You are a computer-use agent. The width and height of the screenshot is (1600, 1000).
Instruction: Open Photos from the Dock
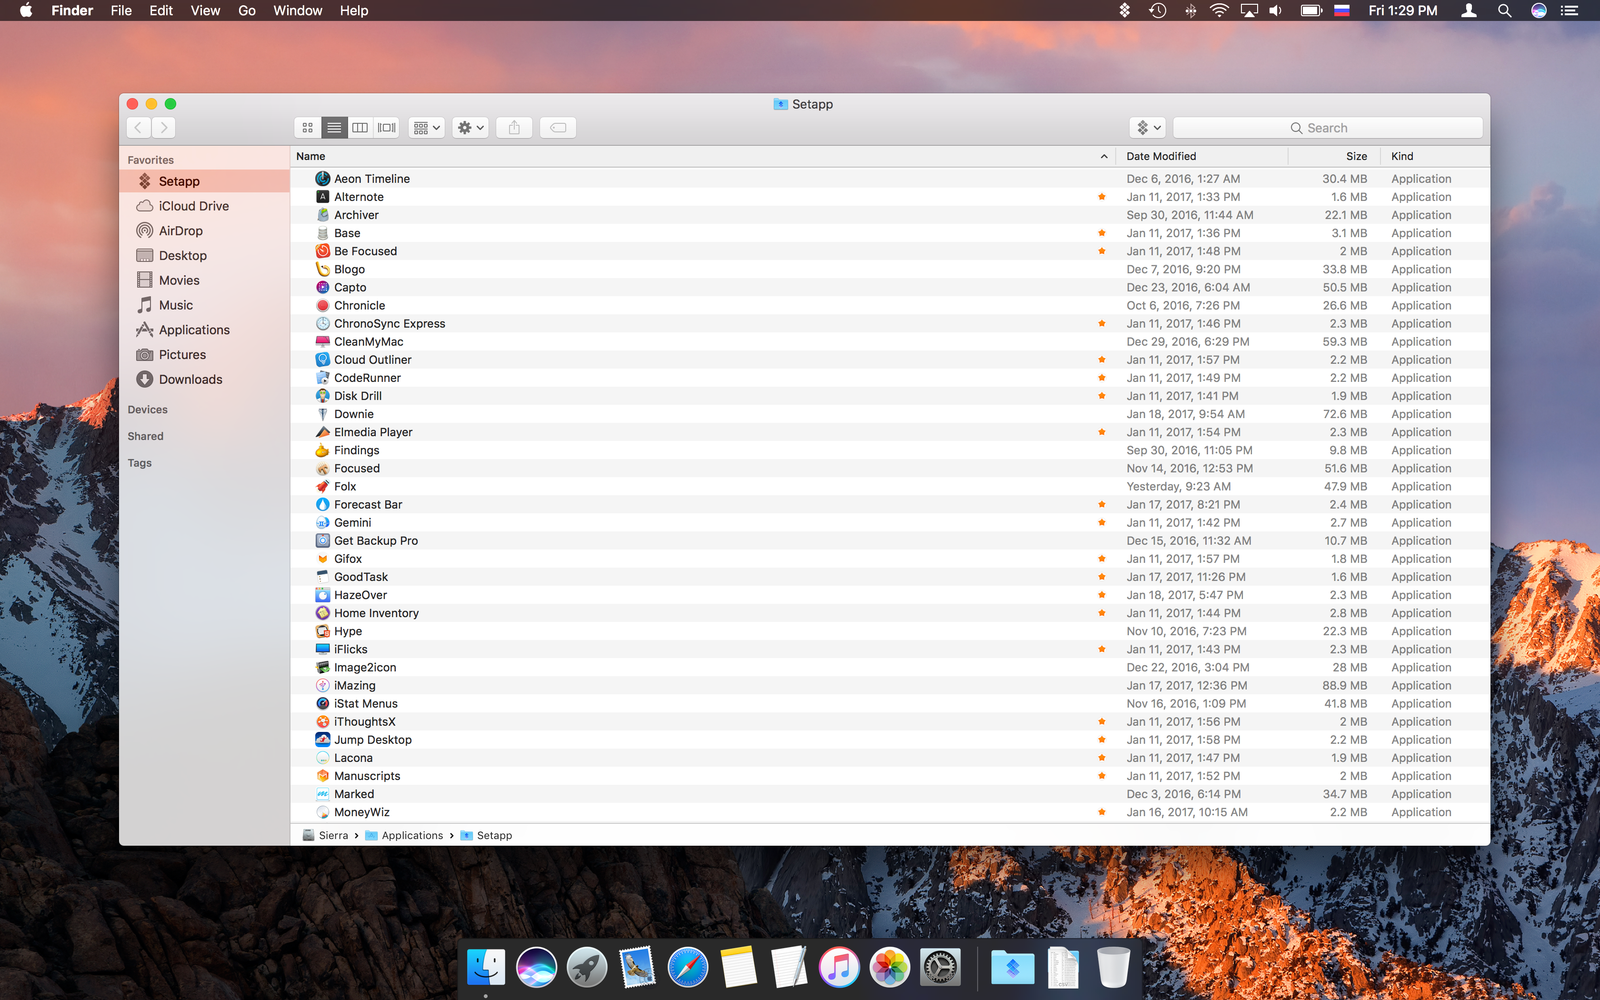pos(889,967)
